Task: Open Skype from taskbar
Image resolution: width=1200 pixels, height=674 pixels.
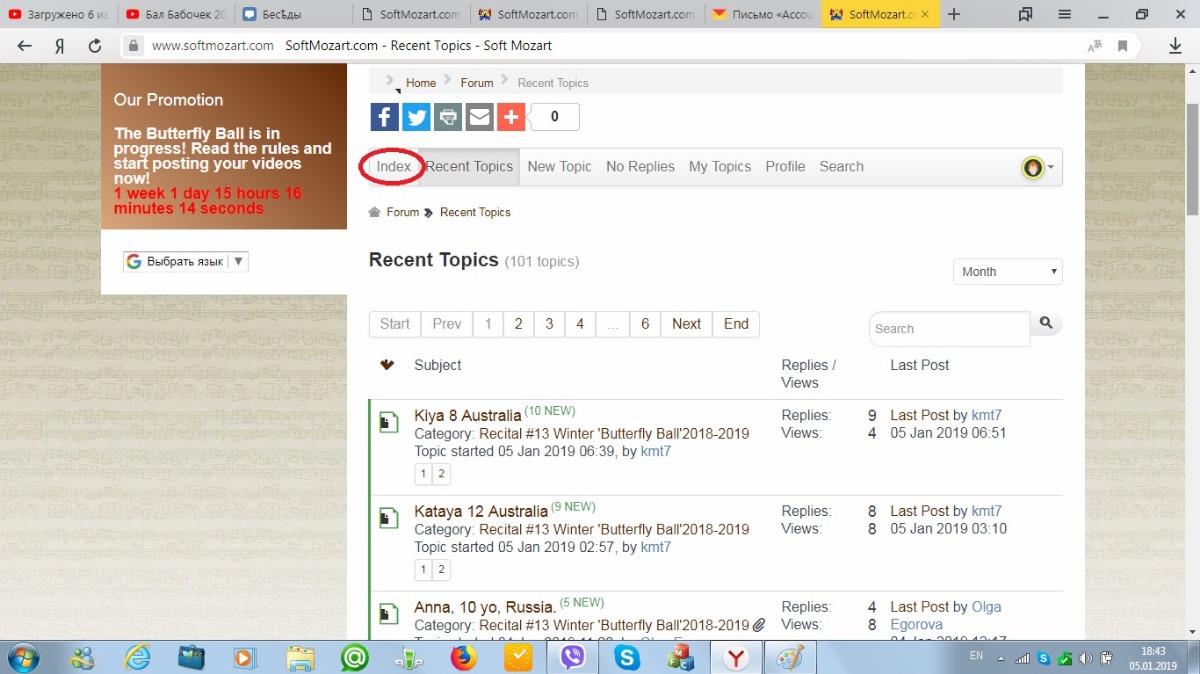Action: tap(627, 657)
